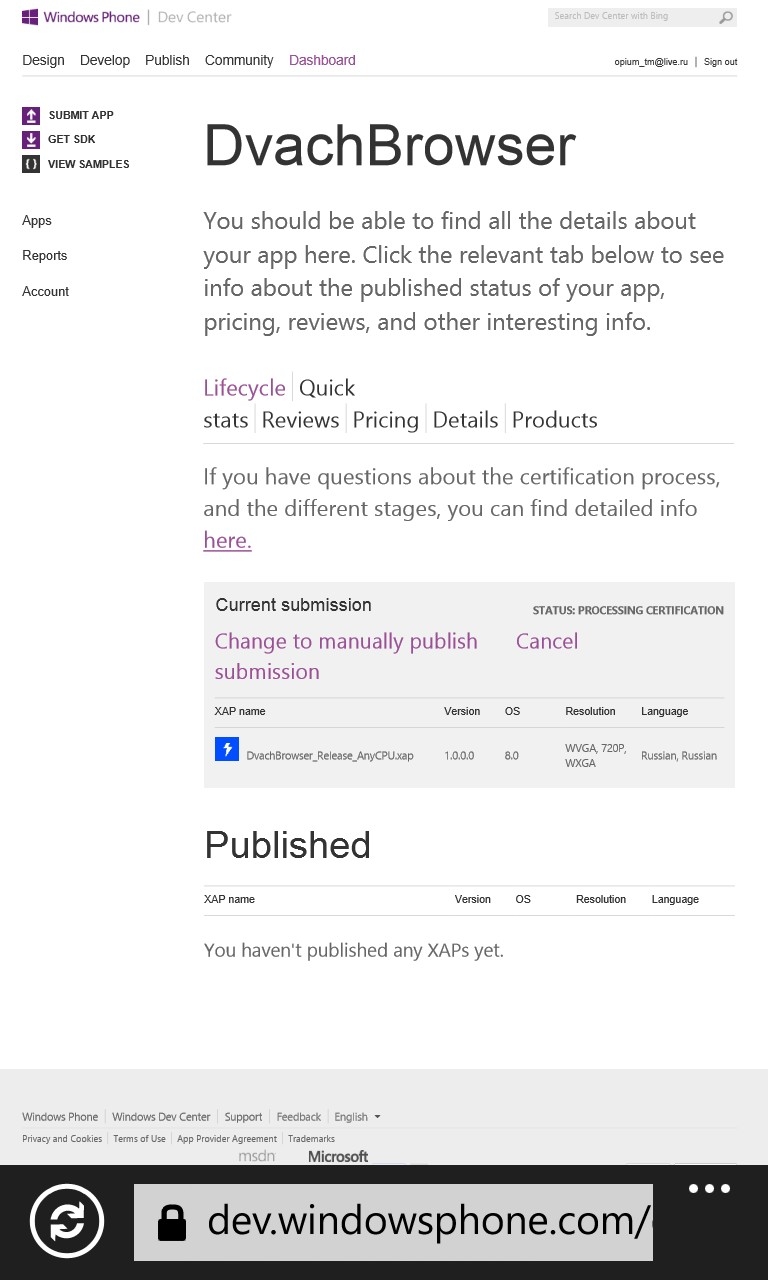Click the padlock icon in address bar
Viewport: 768px width, 1280px height.
[172, 1222]
